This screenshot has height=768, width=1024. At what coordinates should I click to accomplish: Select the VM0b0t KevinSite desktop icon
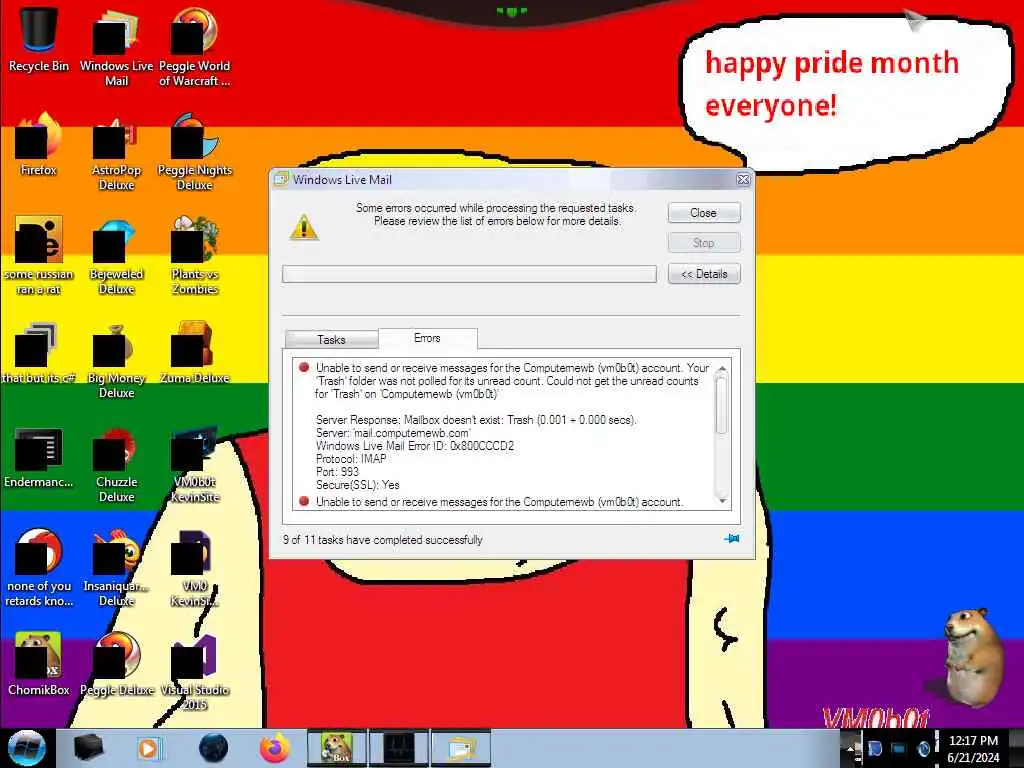[195, 464]
